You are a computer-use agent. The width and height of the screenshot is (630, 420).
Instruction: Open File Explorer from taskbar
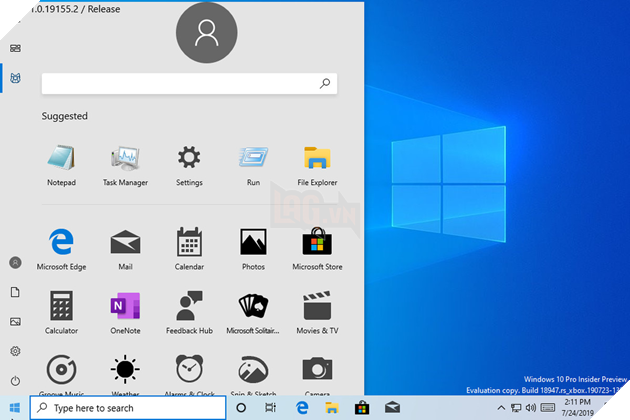tap(331, 408)
